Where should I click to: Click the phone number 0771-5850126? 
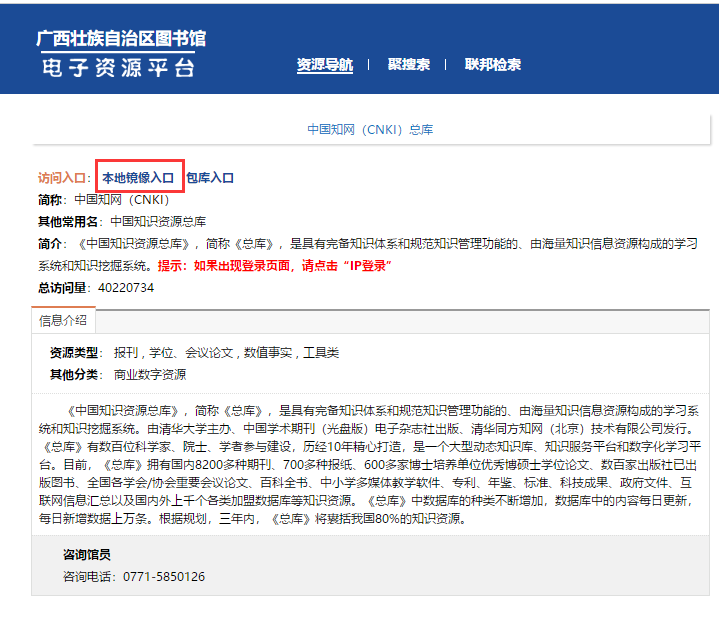[x=164, y=576]
